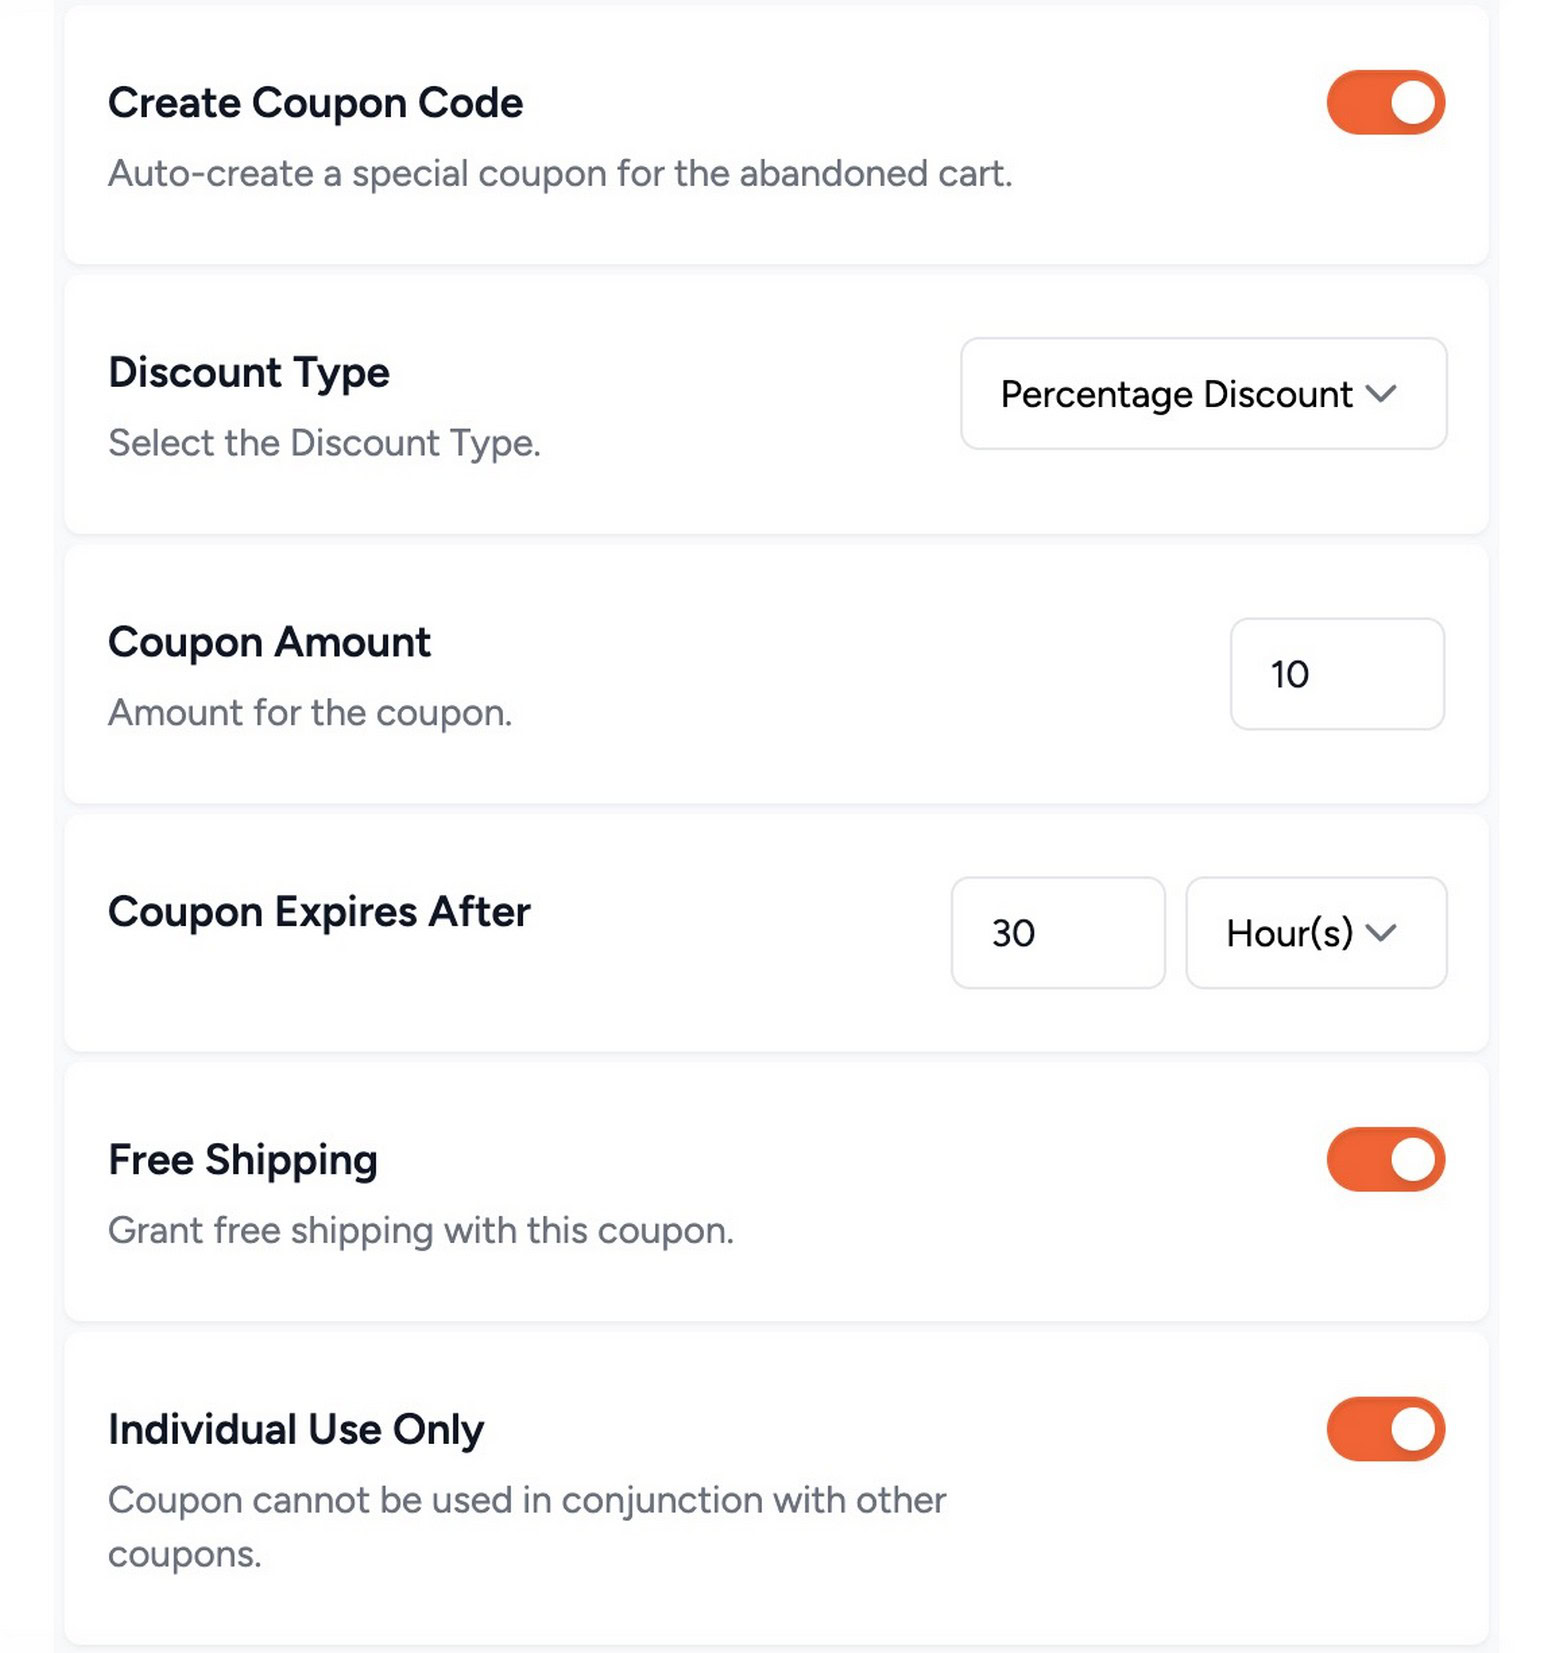
Task: Click the Select the Discount Type helper text
Action: point(323,443)
